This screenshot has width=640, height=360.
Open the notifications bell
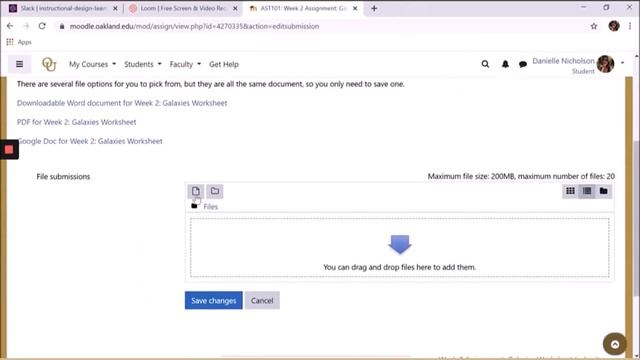[x=505, y=64]
